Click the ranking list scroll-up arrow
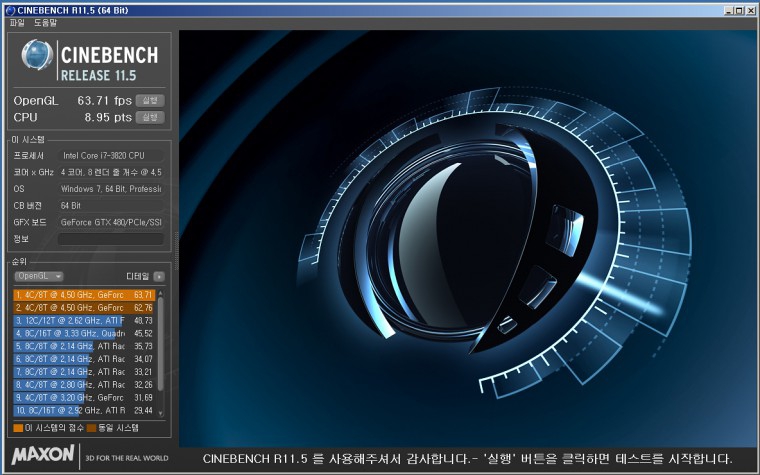The width and height of the screenshot is (760, 475). pos(160,293)
